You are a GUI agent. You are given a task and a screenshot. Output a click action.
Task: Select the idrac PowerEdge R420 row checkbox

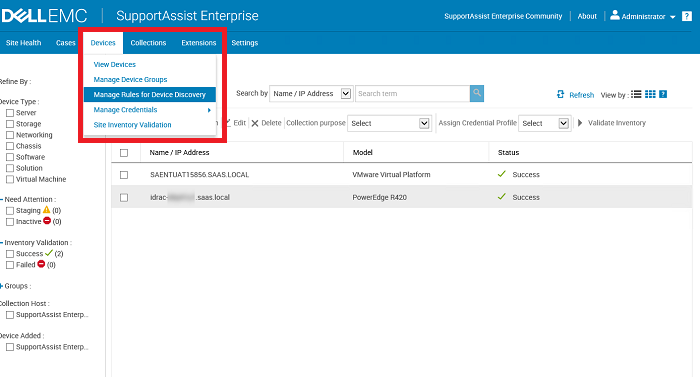tap(124, 197)
